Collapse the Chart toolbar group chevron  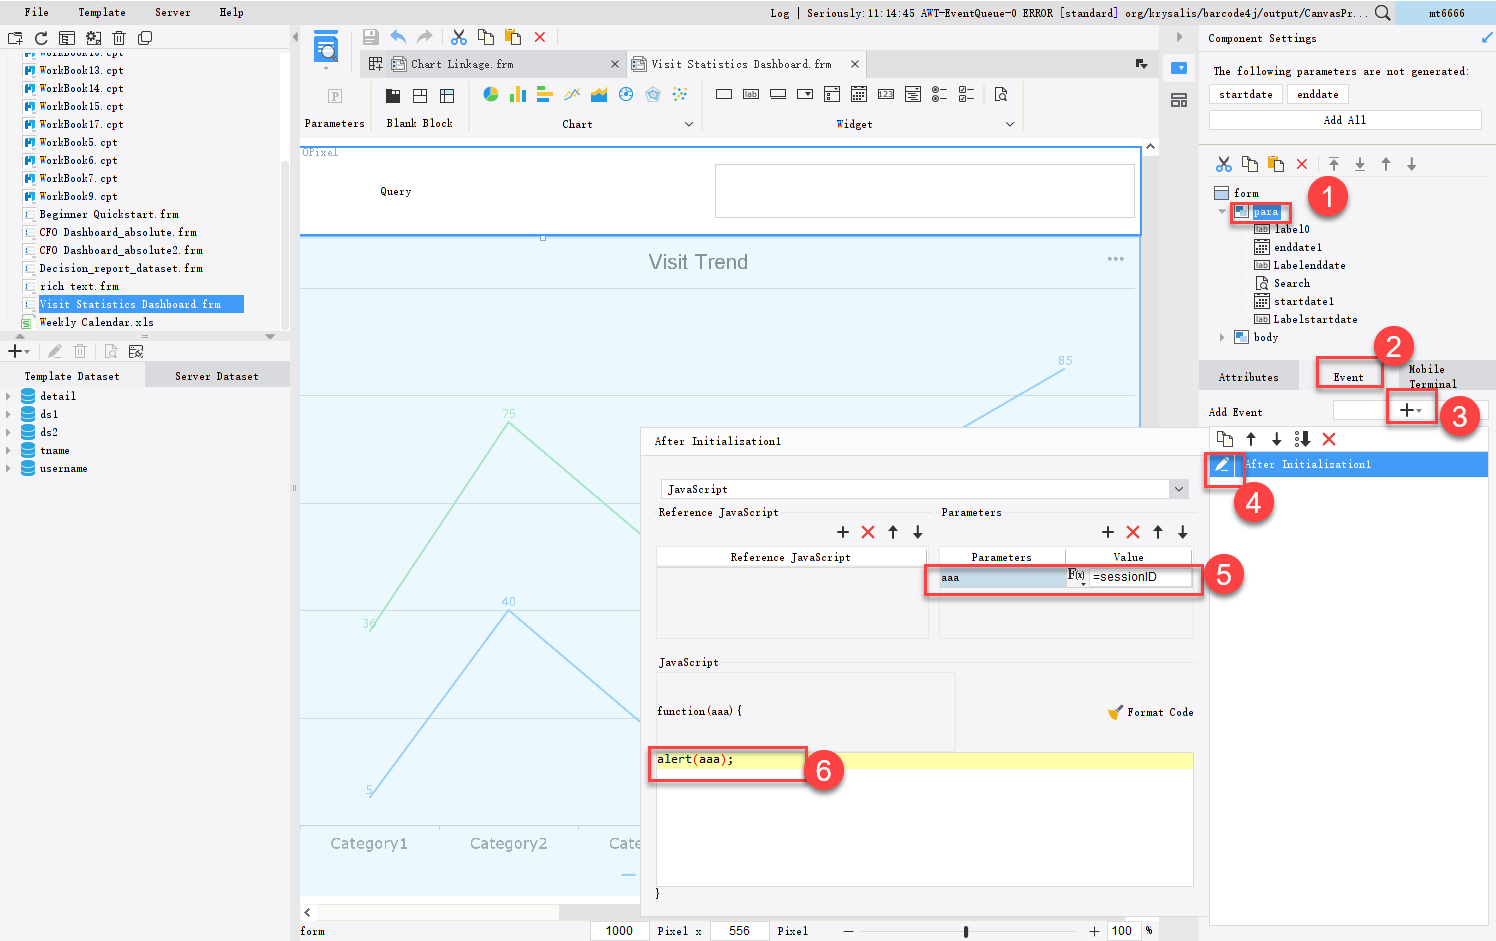tap(689, 123)
